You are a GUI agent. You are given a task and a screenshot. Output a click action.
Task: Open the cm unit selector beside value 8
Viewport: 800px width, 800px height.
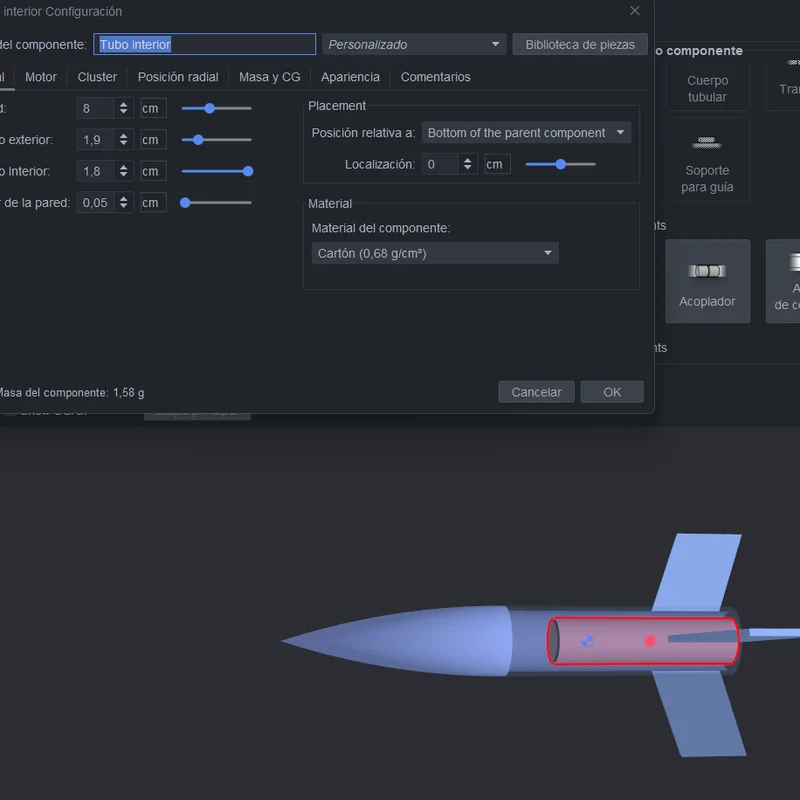pyautogui.click(x=153, y=108)
